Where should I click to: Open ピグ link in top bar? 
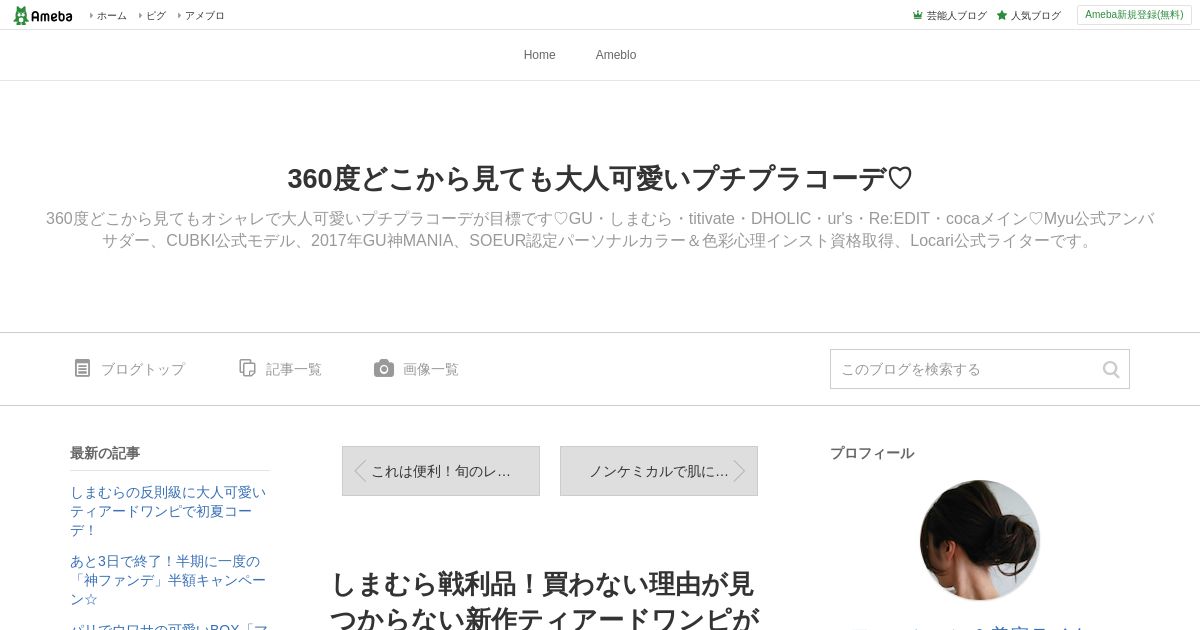156,16
